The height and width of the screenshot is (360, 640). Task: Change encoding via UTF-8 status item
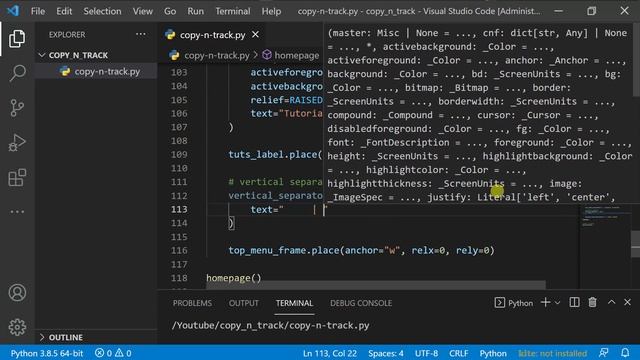point(427,353)
